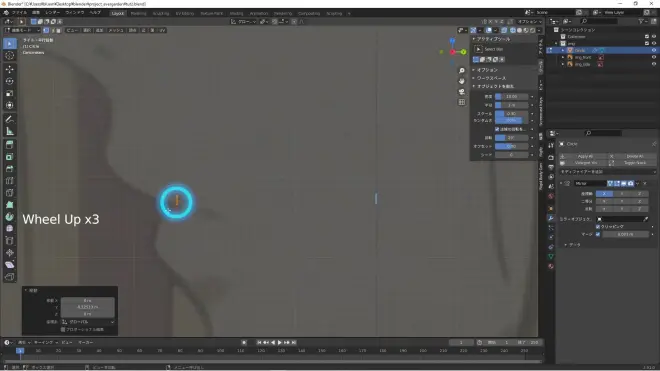Switch to the Modeling workspace tab
The image size is (660, 371).
138,13
